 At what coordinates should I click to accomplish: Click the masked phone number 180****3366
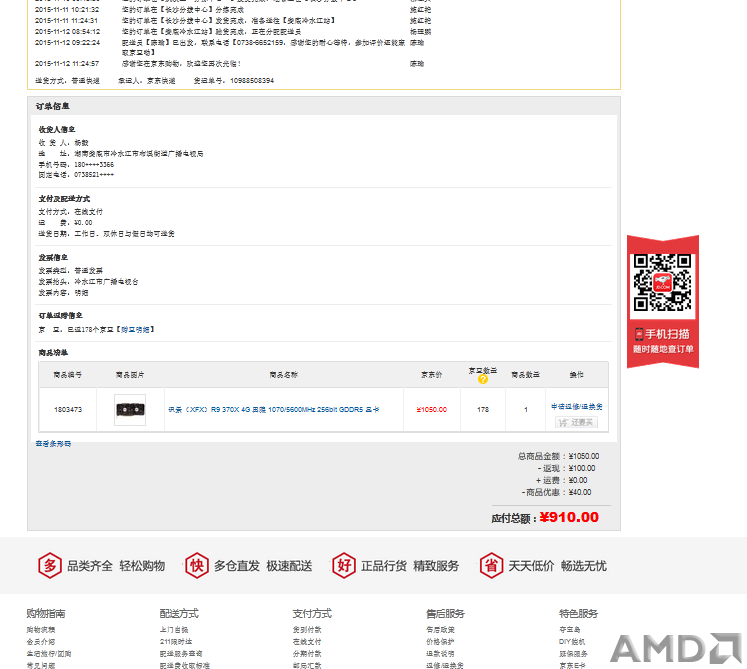click(94, 164)
